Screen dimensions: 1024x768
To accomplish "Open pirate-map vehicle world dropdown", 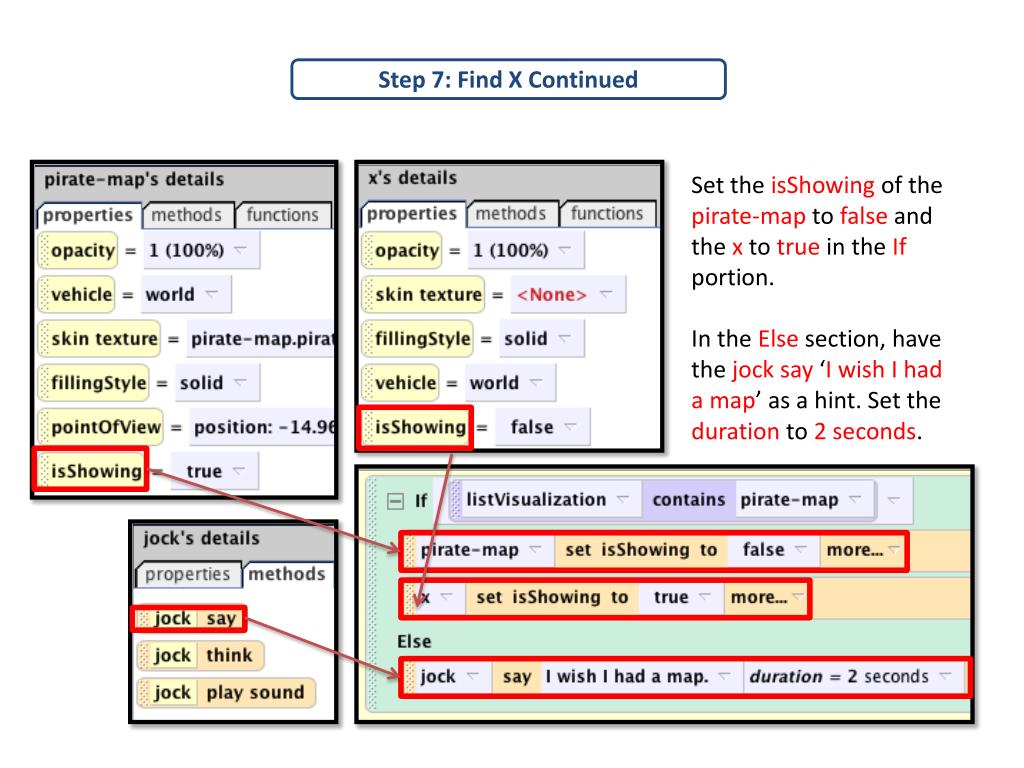I will tap(187, 295).
